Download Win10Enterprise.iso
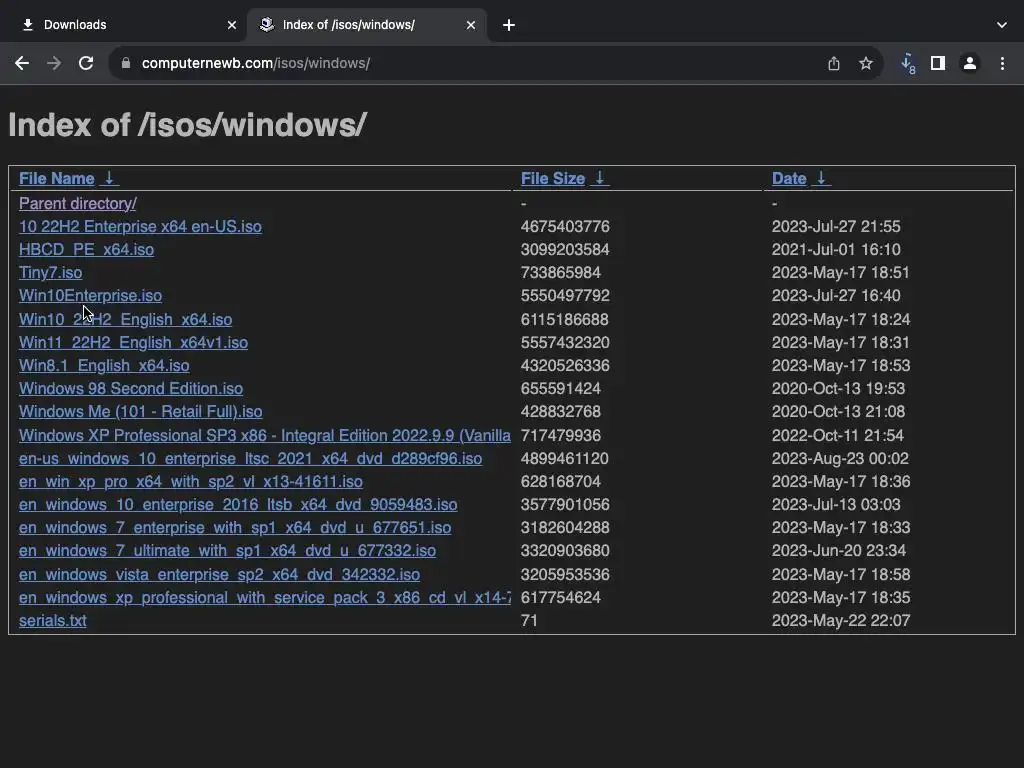 pyautogui.click(x=90, y=296)
